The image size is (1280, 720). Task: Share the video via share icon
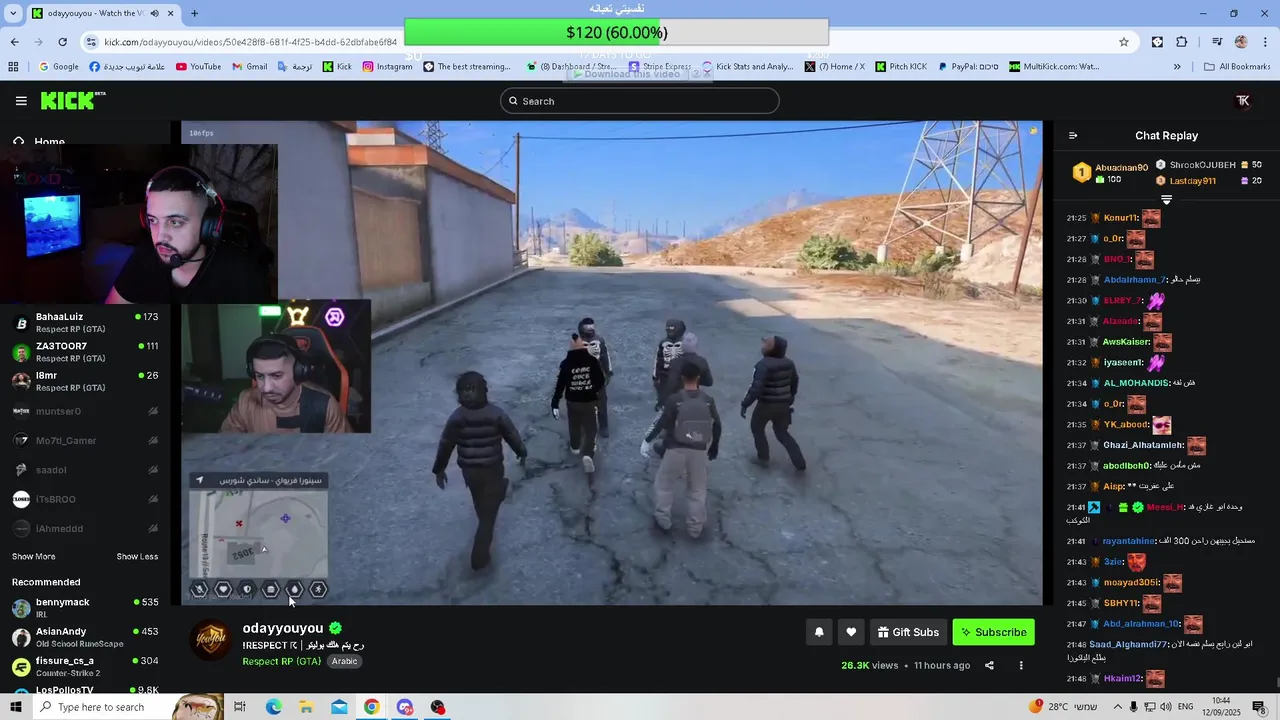pyautogui.click(x=989, y=665)
